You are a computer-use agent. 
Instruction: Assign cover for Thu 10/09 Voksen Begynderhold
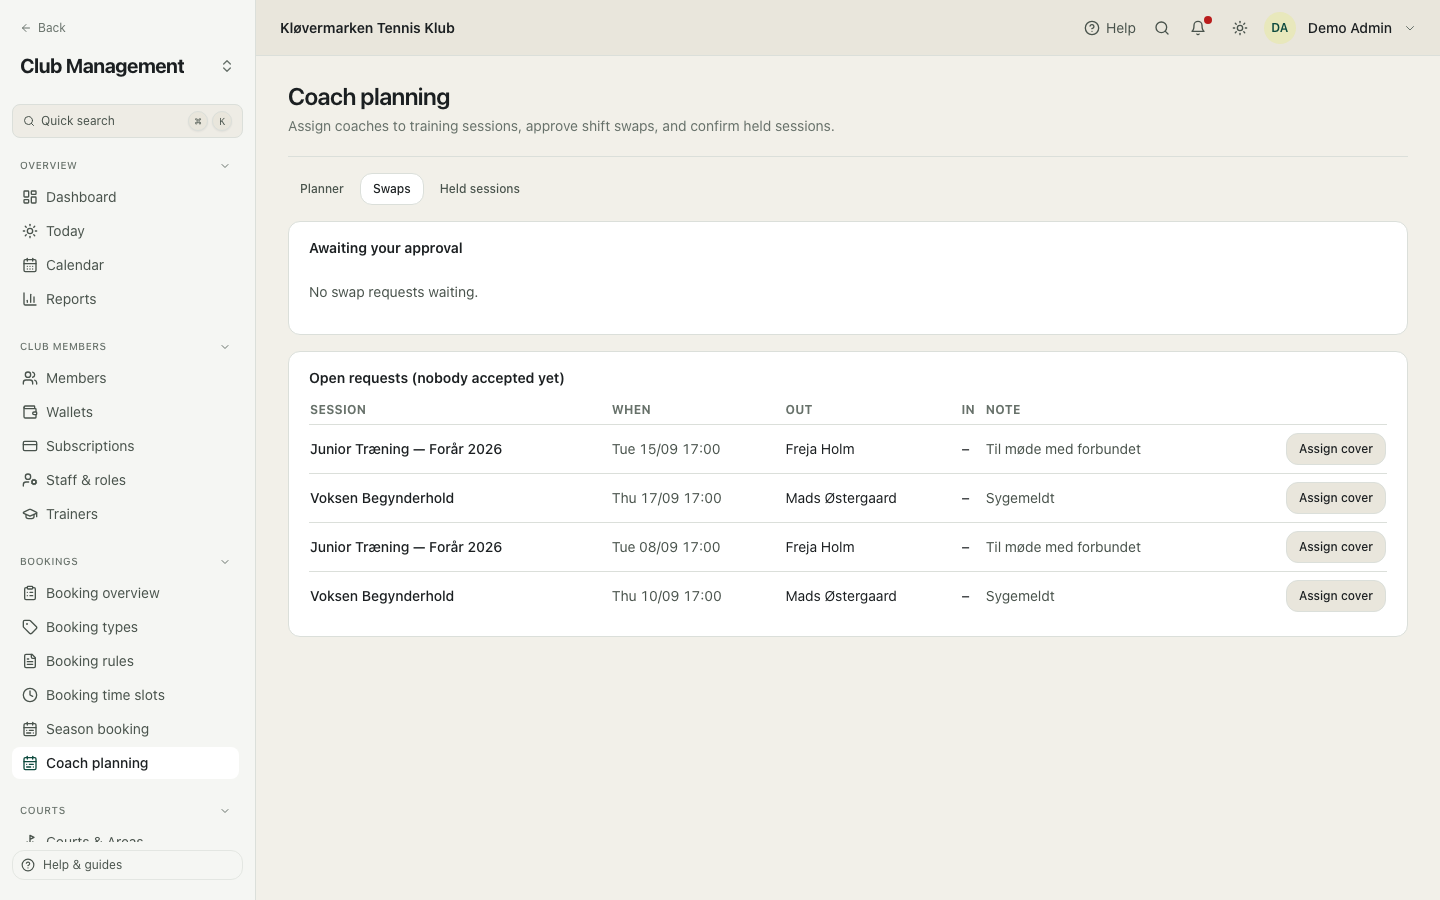[1336, 596]
